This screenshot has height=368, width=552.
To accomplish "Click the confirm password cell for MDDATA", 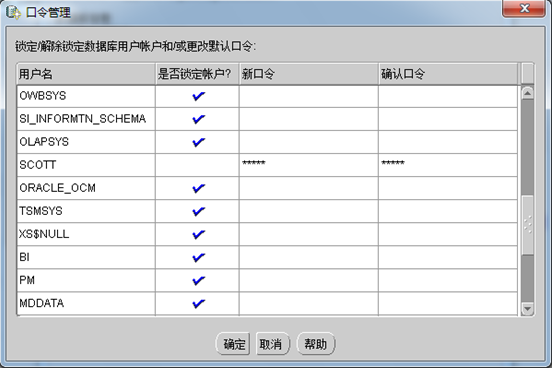I will click(x=448, y=303).
